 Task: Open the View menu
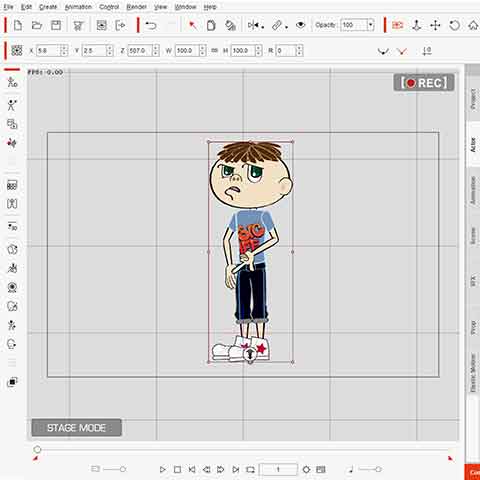[160, 7]
